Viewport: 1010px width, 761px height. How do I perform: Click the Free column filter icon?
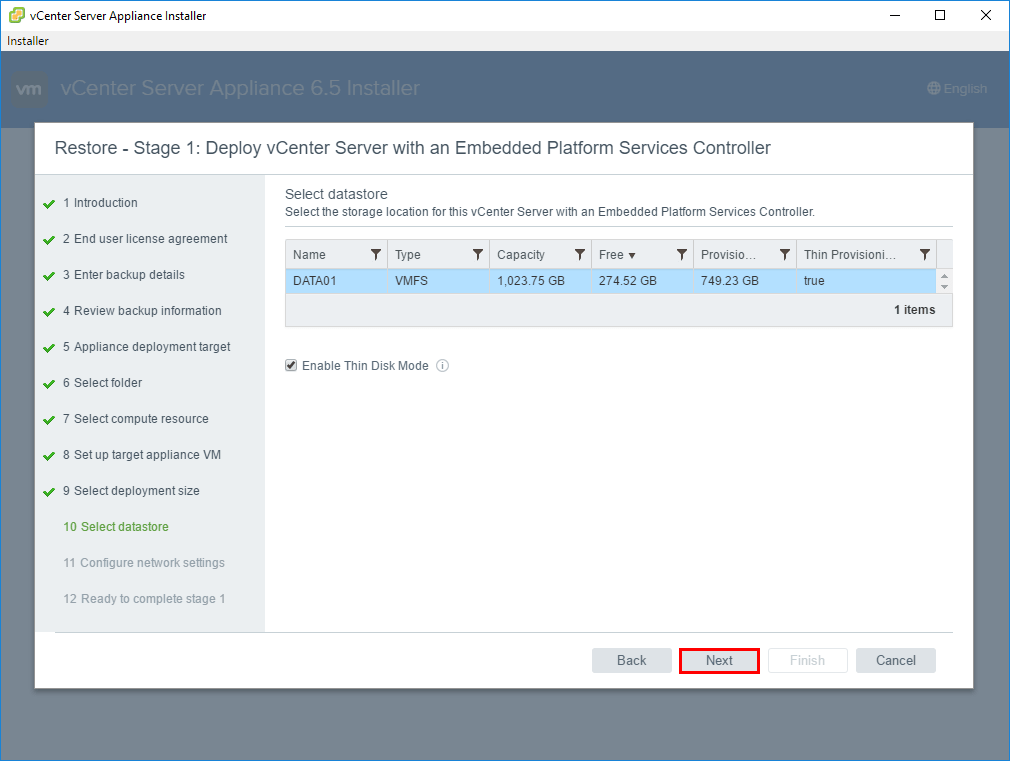(681, 255)
